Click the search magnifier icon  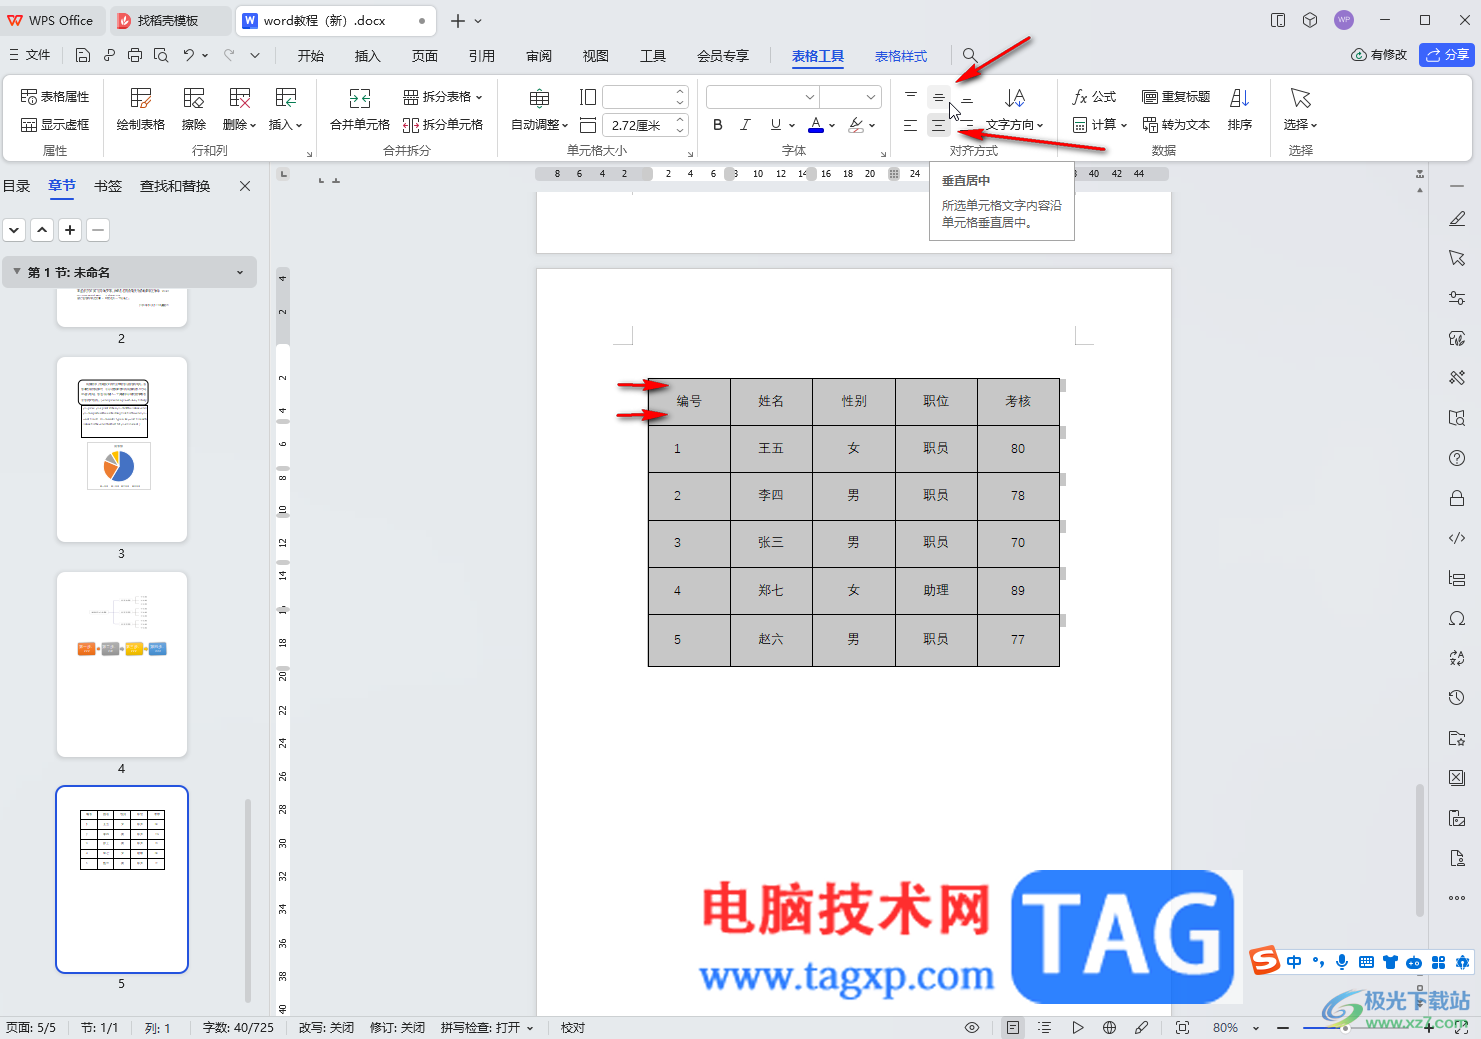point(969,55)
